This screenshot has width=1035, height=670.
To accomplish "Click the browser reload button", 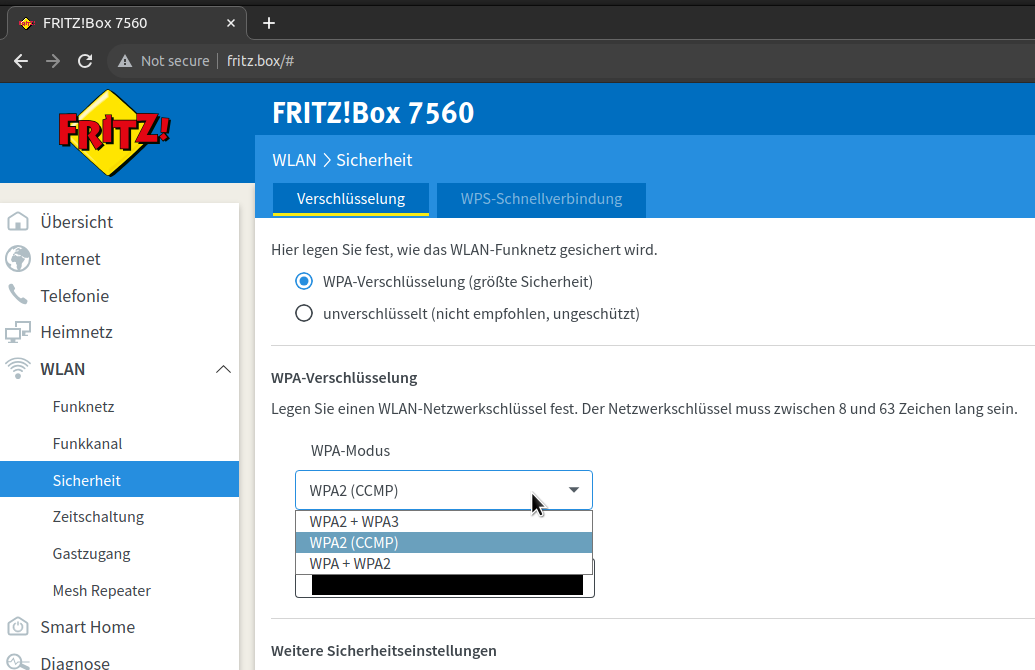I will (x=85, y=61).
